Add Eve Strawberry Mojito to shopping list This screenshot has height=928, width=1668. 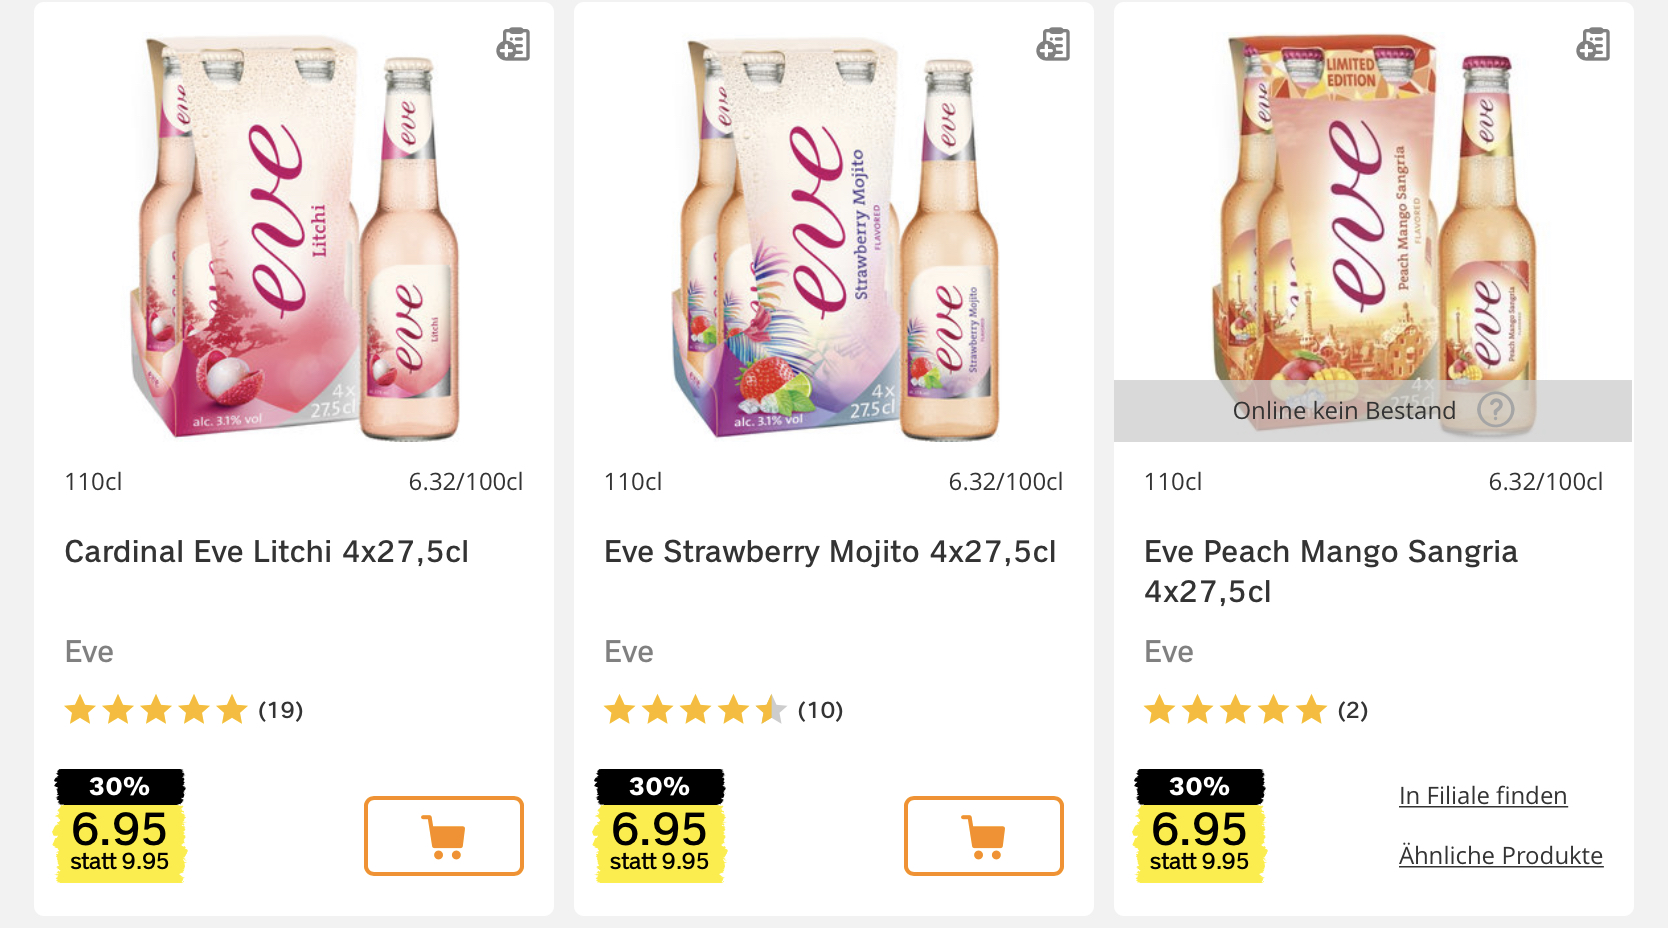[1053, 45]
